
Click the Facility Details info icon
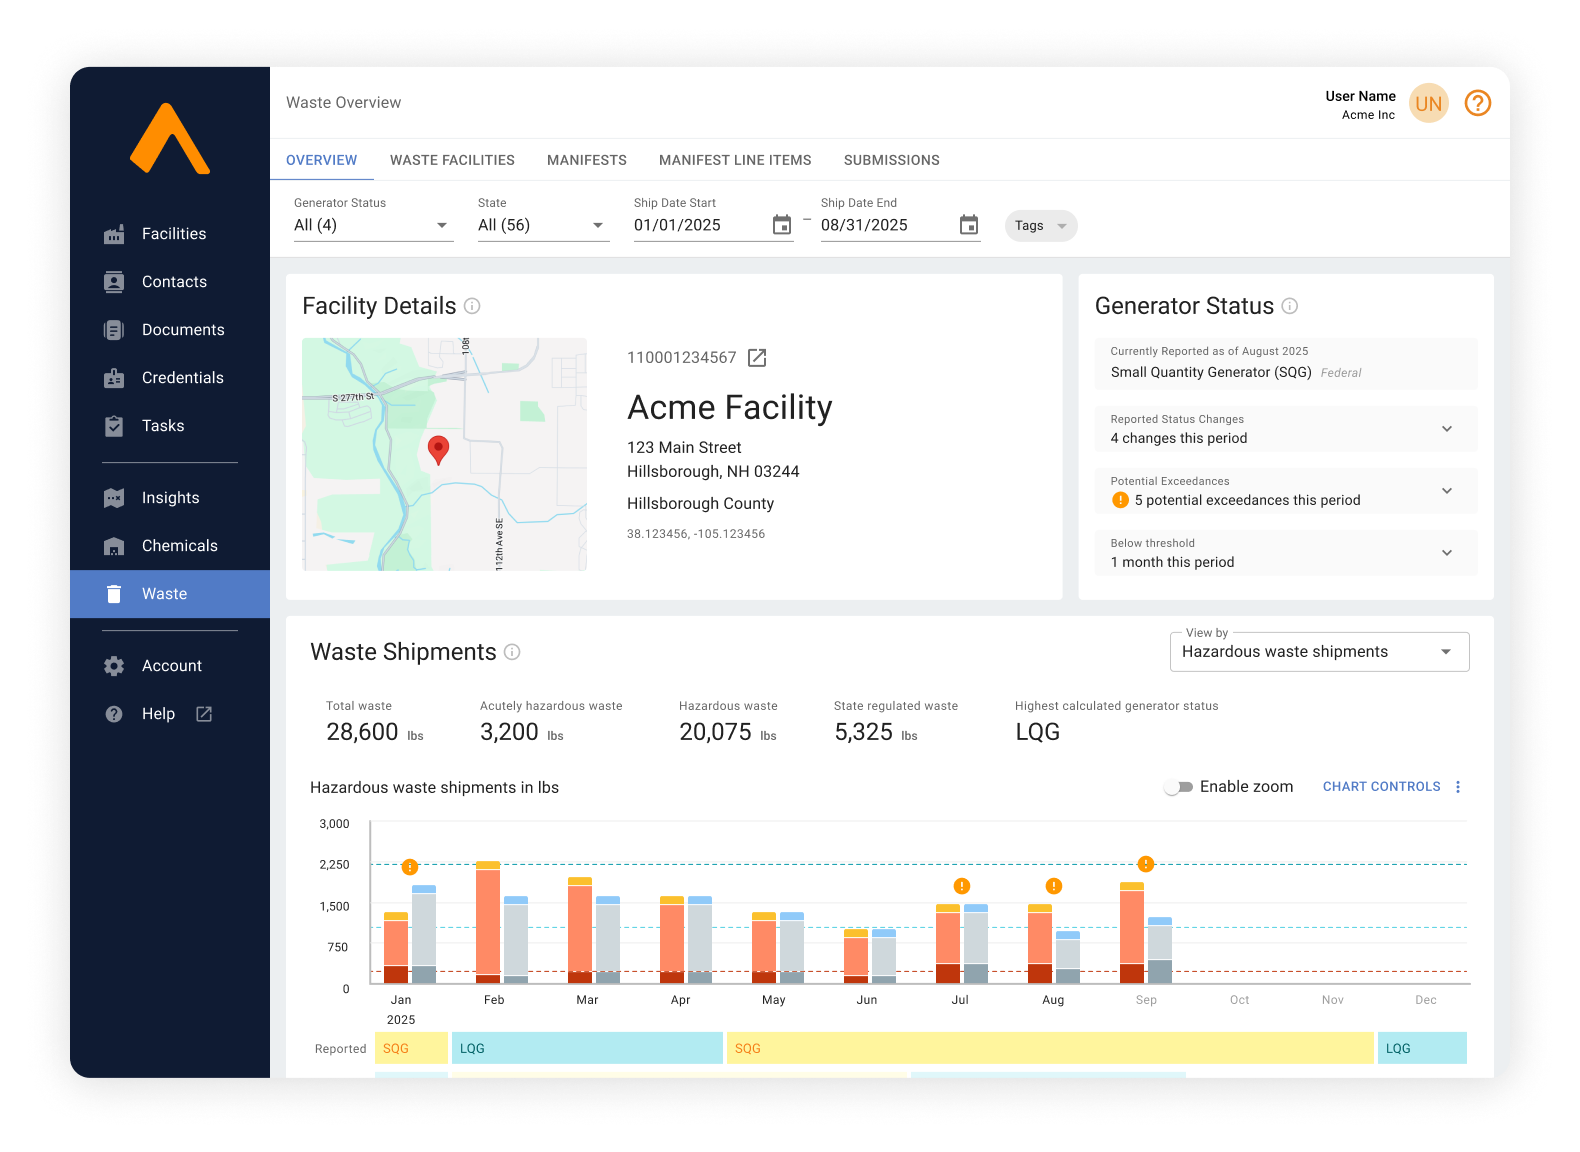coord(472,306)
